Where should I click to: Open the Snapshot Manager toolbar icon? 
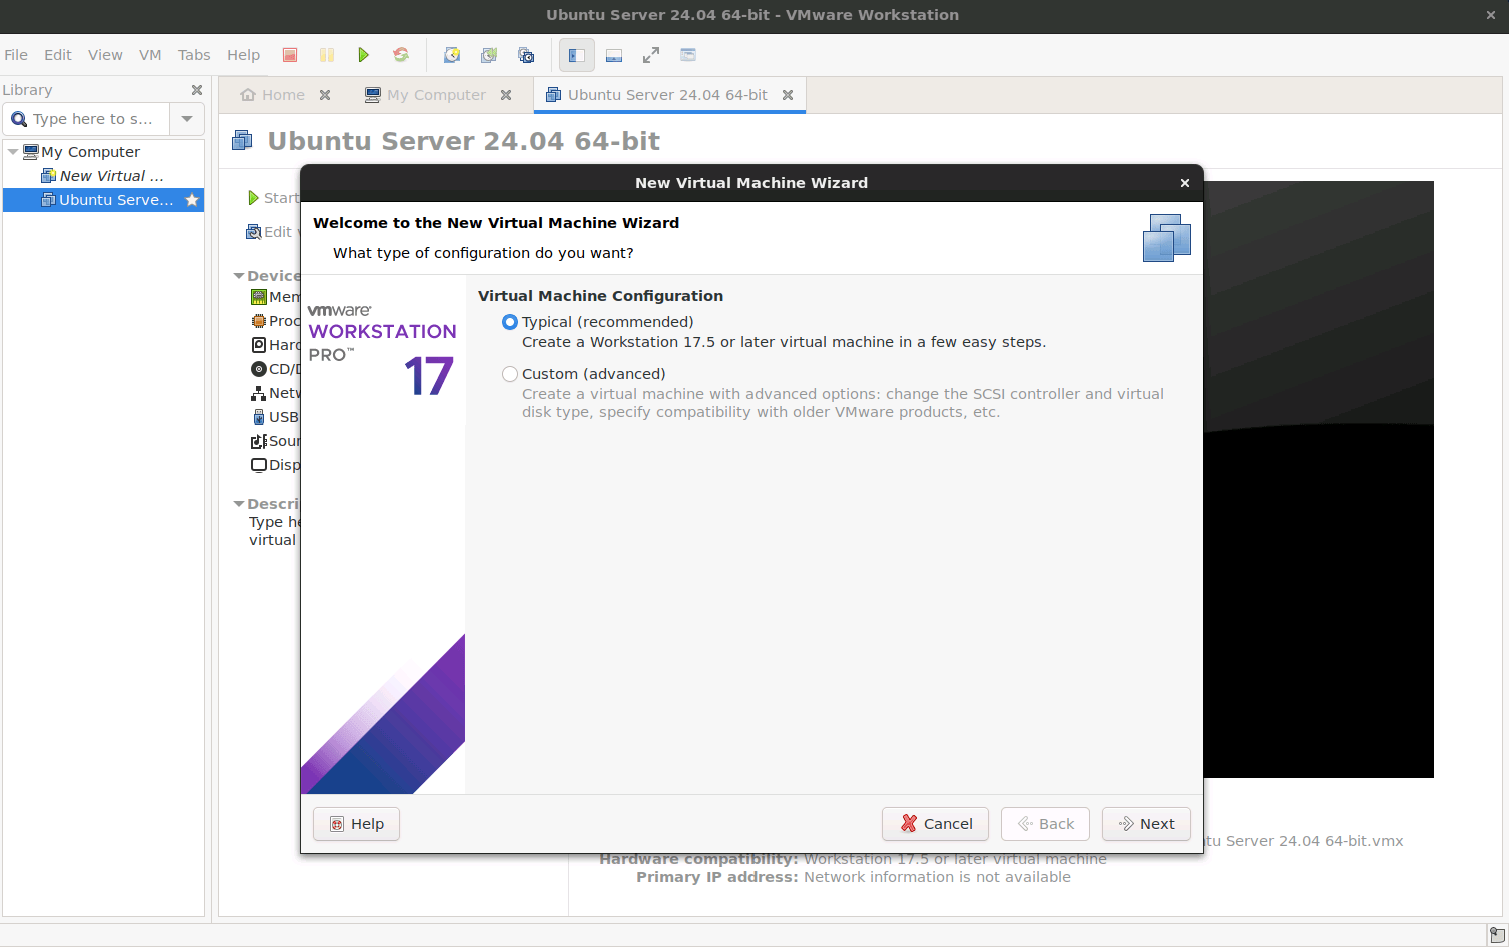[x=526, y=55]
